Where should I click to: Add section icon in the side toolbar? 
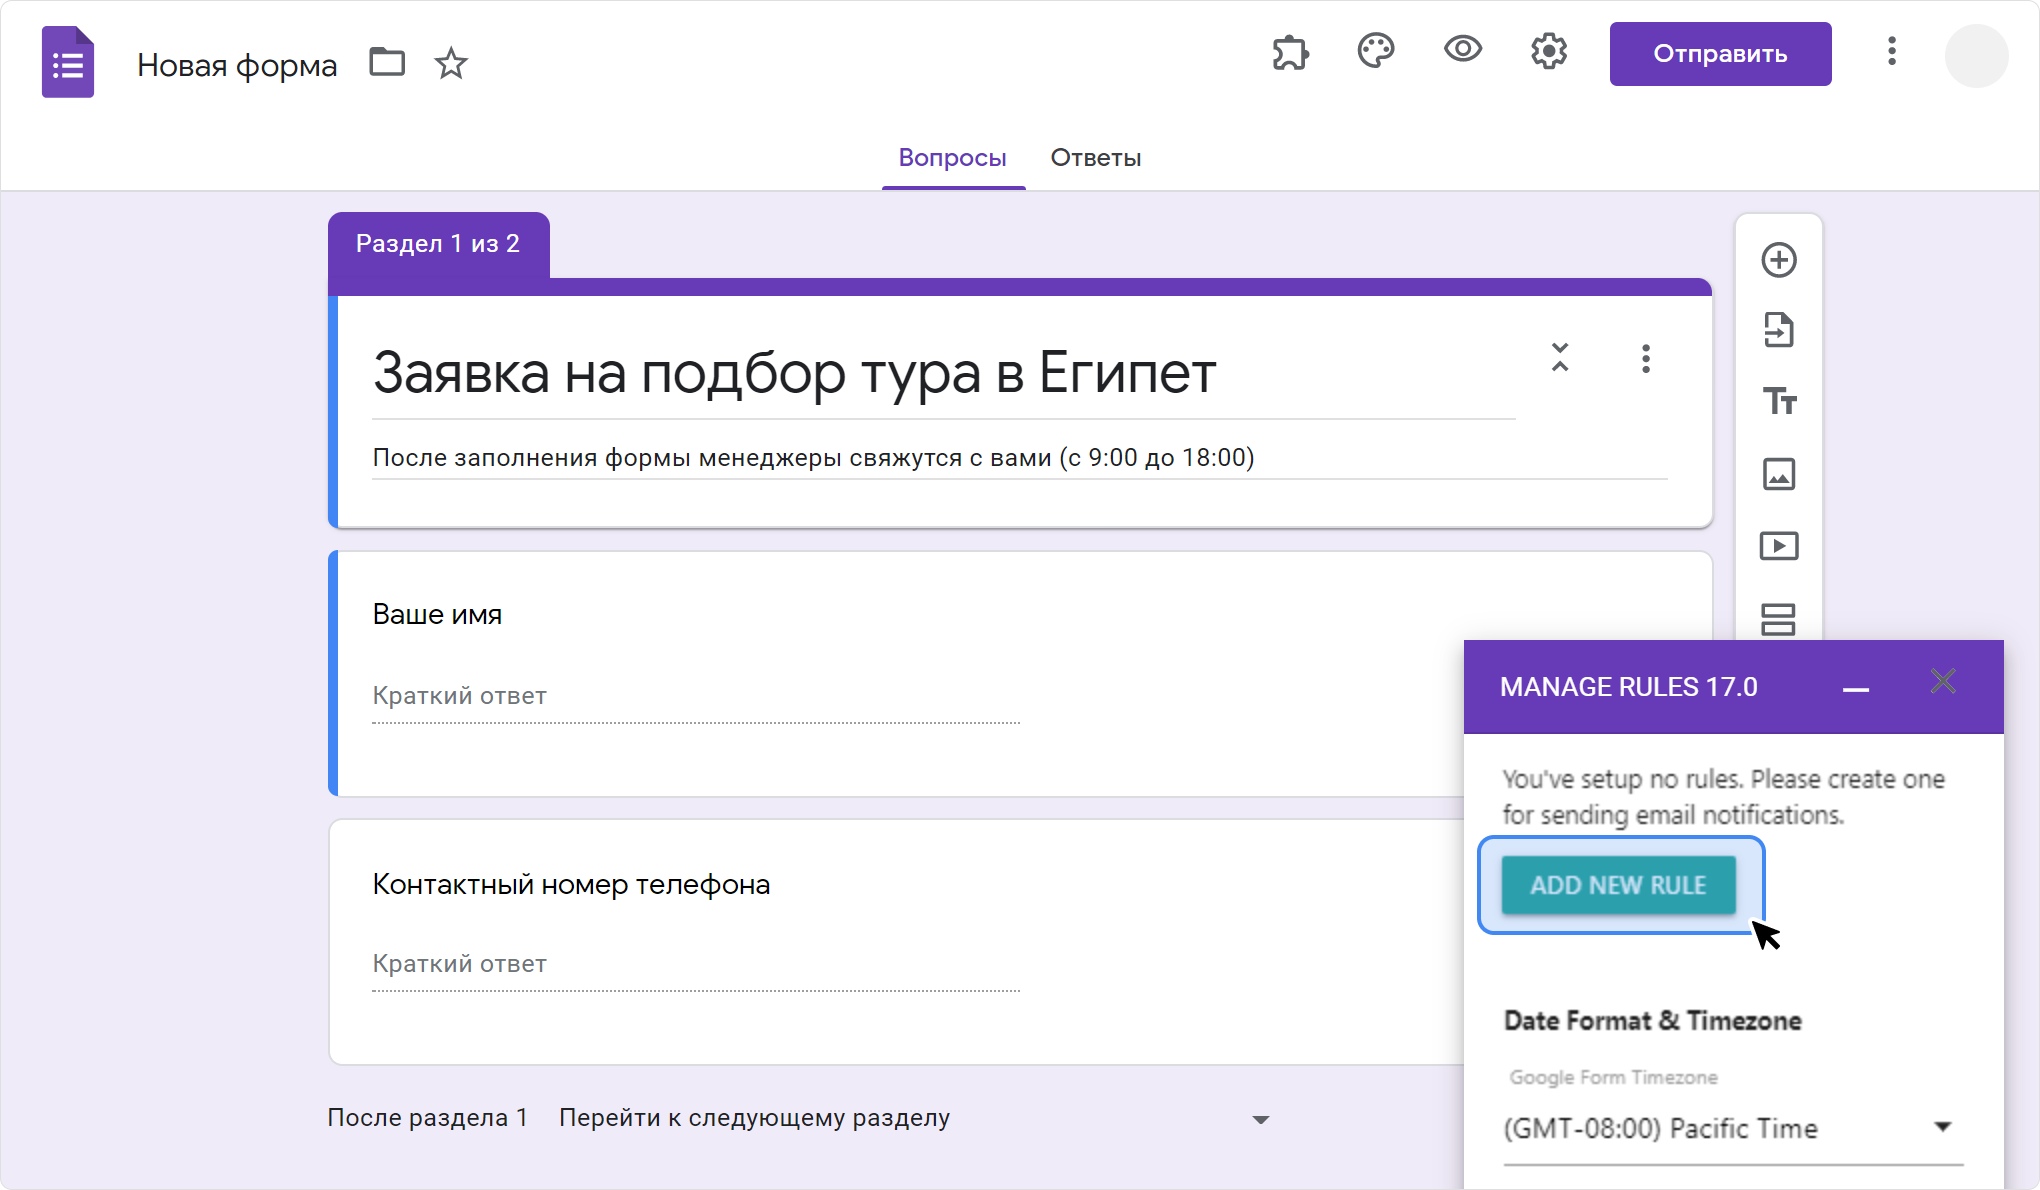tap(1779, 618)
